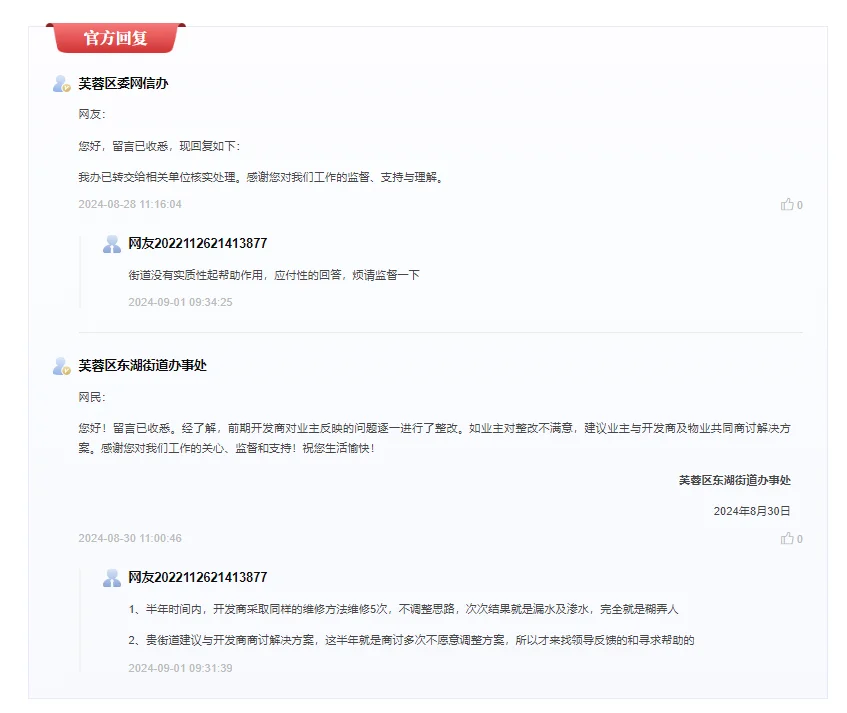Select timestamp 2024-09-01 09:31:39
Viewport: 847px width, 713px height.
point(180,668)
